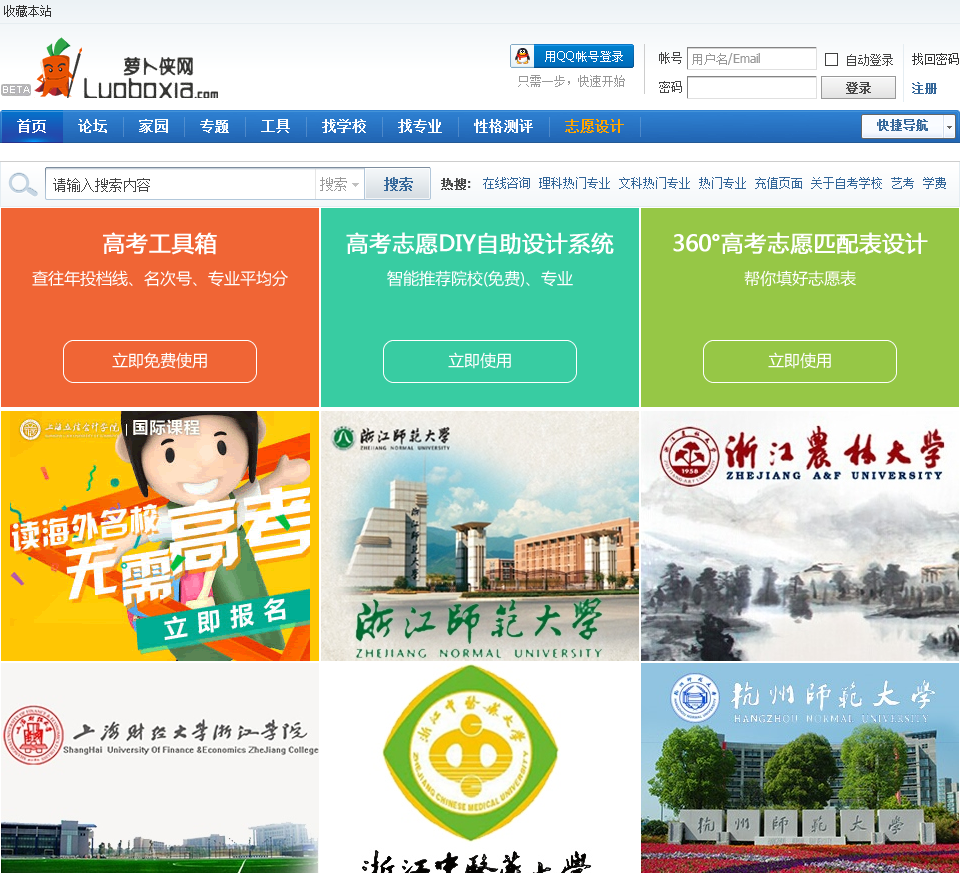Click the 高考工具箱 card title
This screenshot has width=960, height=873.
coord(160,244)
